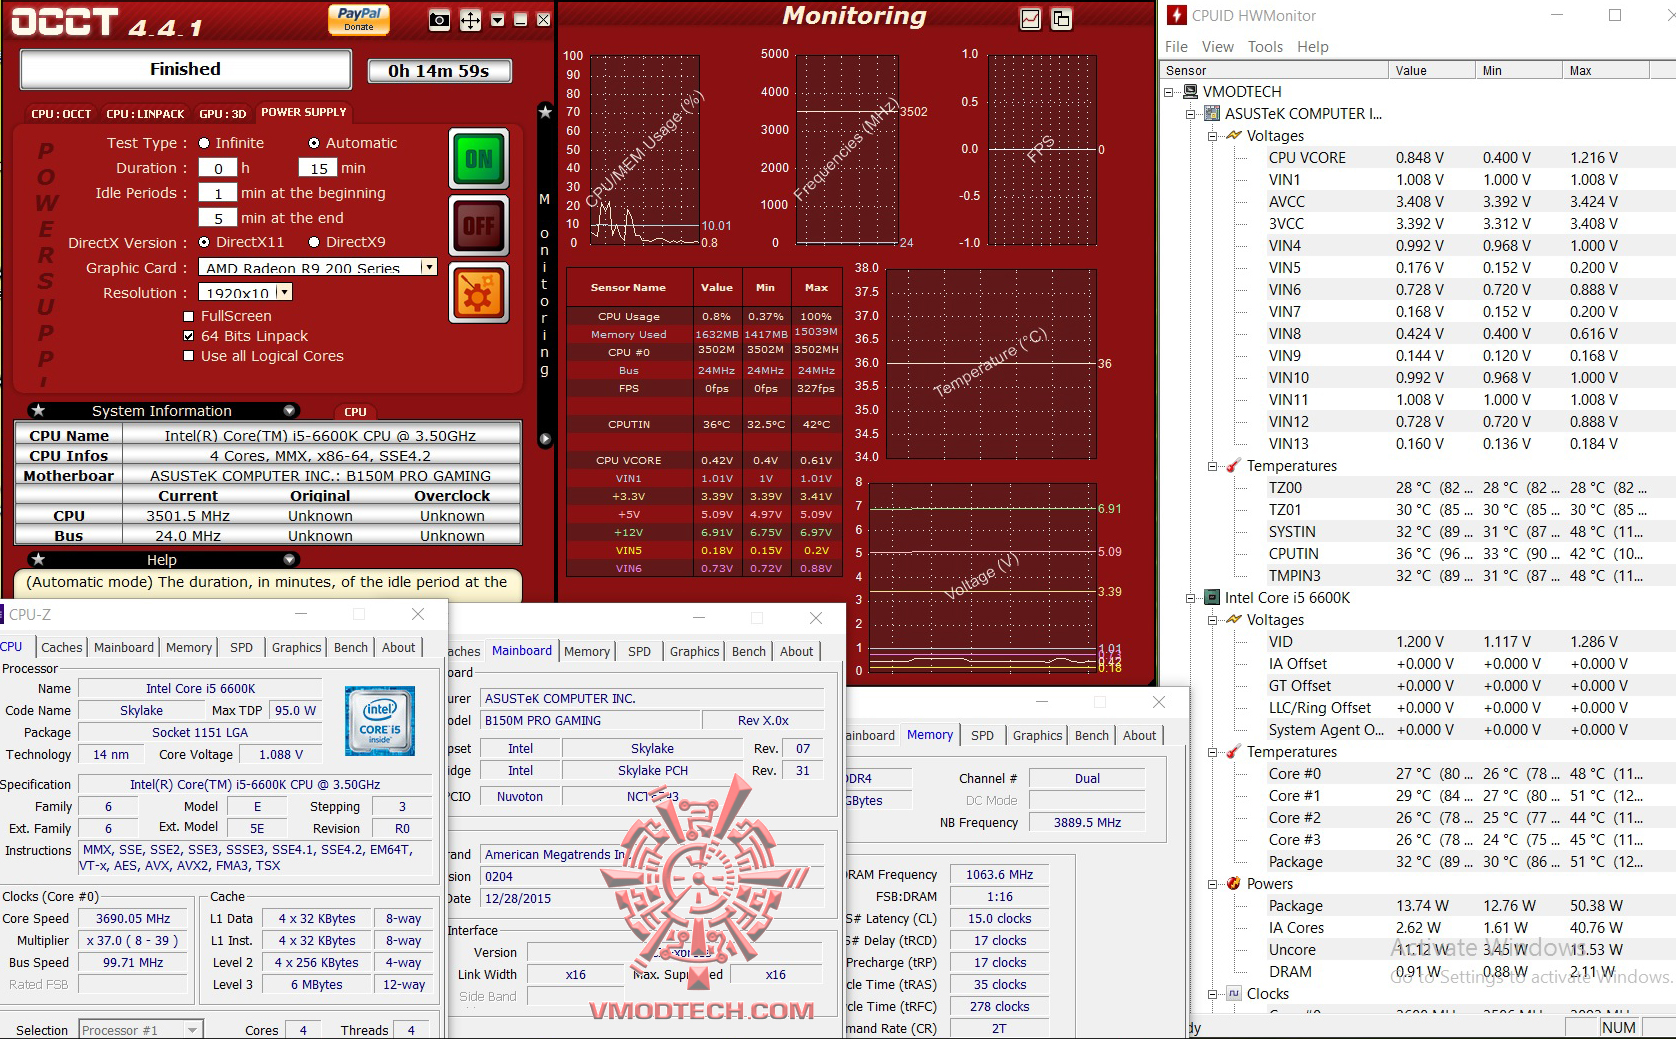Click the Sensor column header
The image size is (1676, 1039).
1275,70
